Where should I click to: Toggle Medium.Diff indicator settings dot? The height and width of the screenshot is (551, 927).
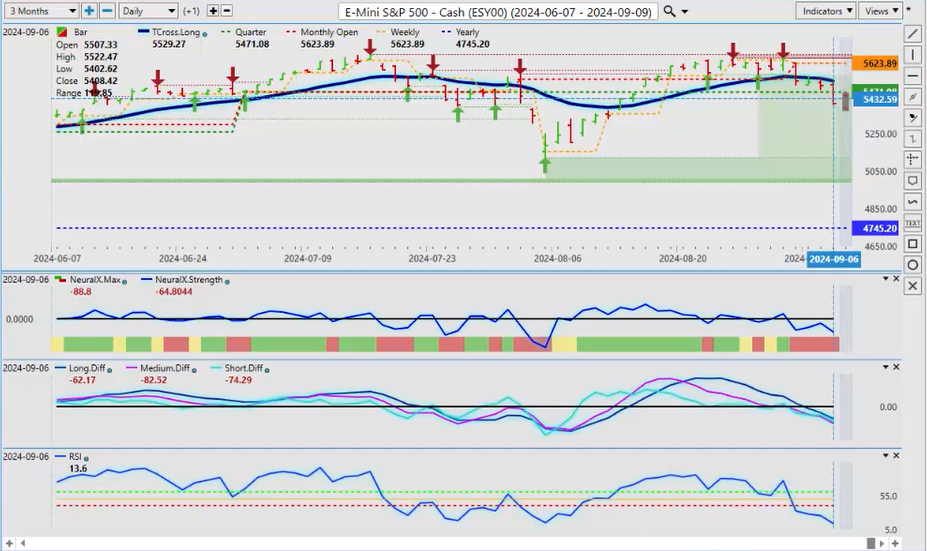tap(194, 370)
